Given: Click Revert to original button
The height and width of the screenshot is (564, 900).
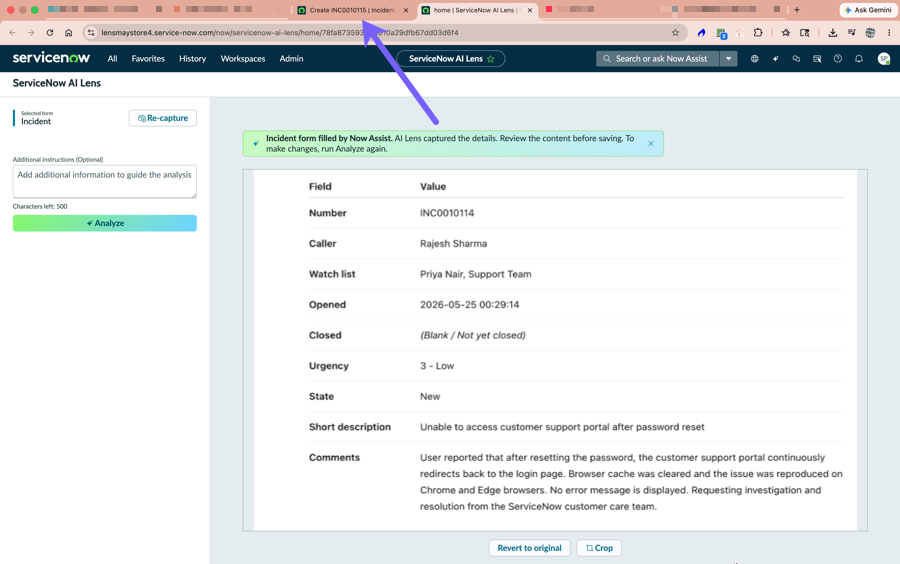Looking at the screenshot, I should 529,548.
